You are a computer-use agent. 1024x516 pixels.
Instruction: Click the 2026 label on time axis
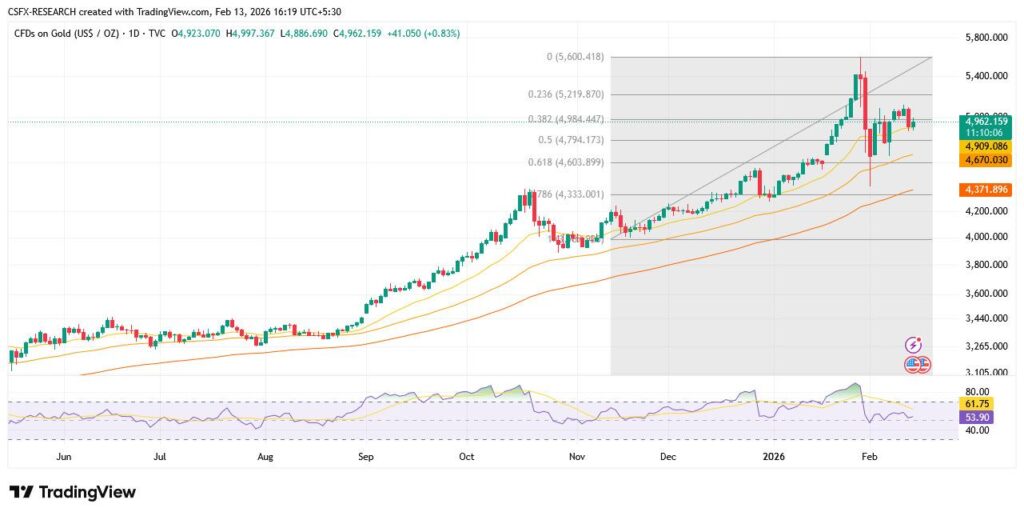pyautogui.click(x=775, y=456)
